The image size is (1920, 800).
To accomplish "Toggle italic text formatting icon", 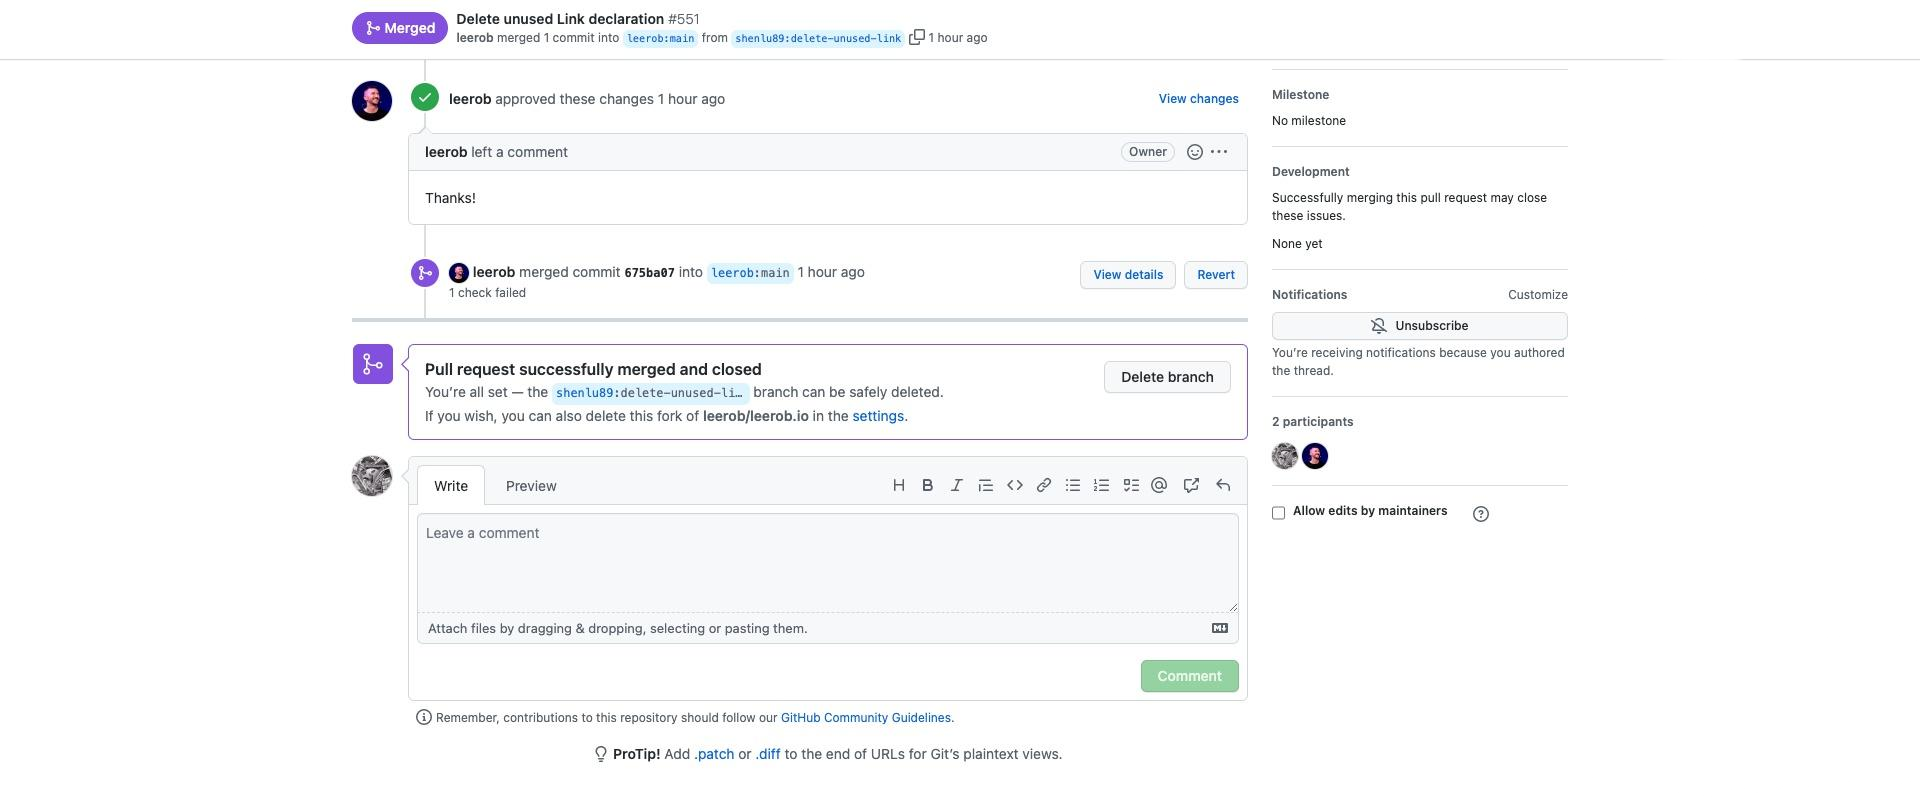I will click(956, 486).
